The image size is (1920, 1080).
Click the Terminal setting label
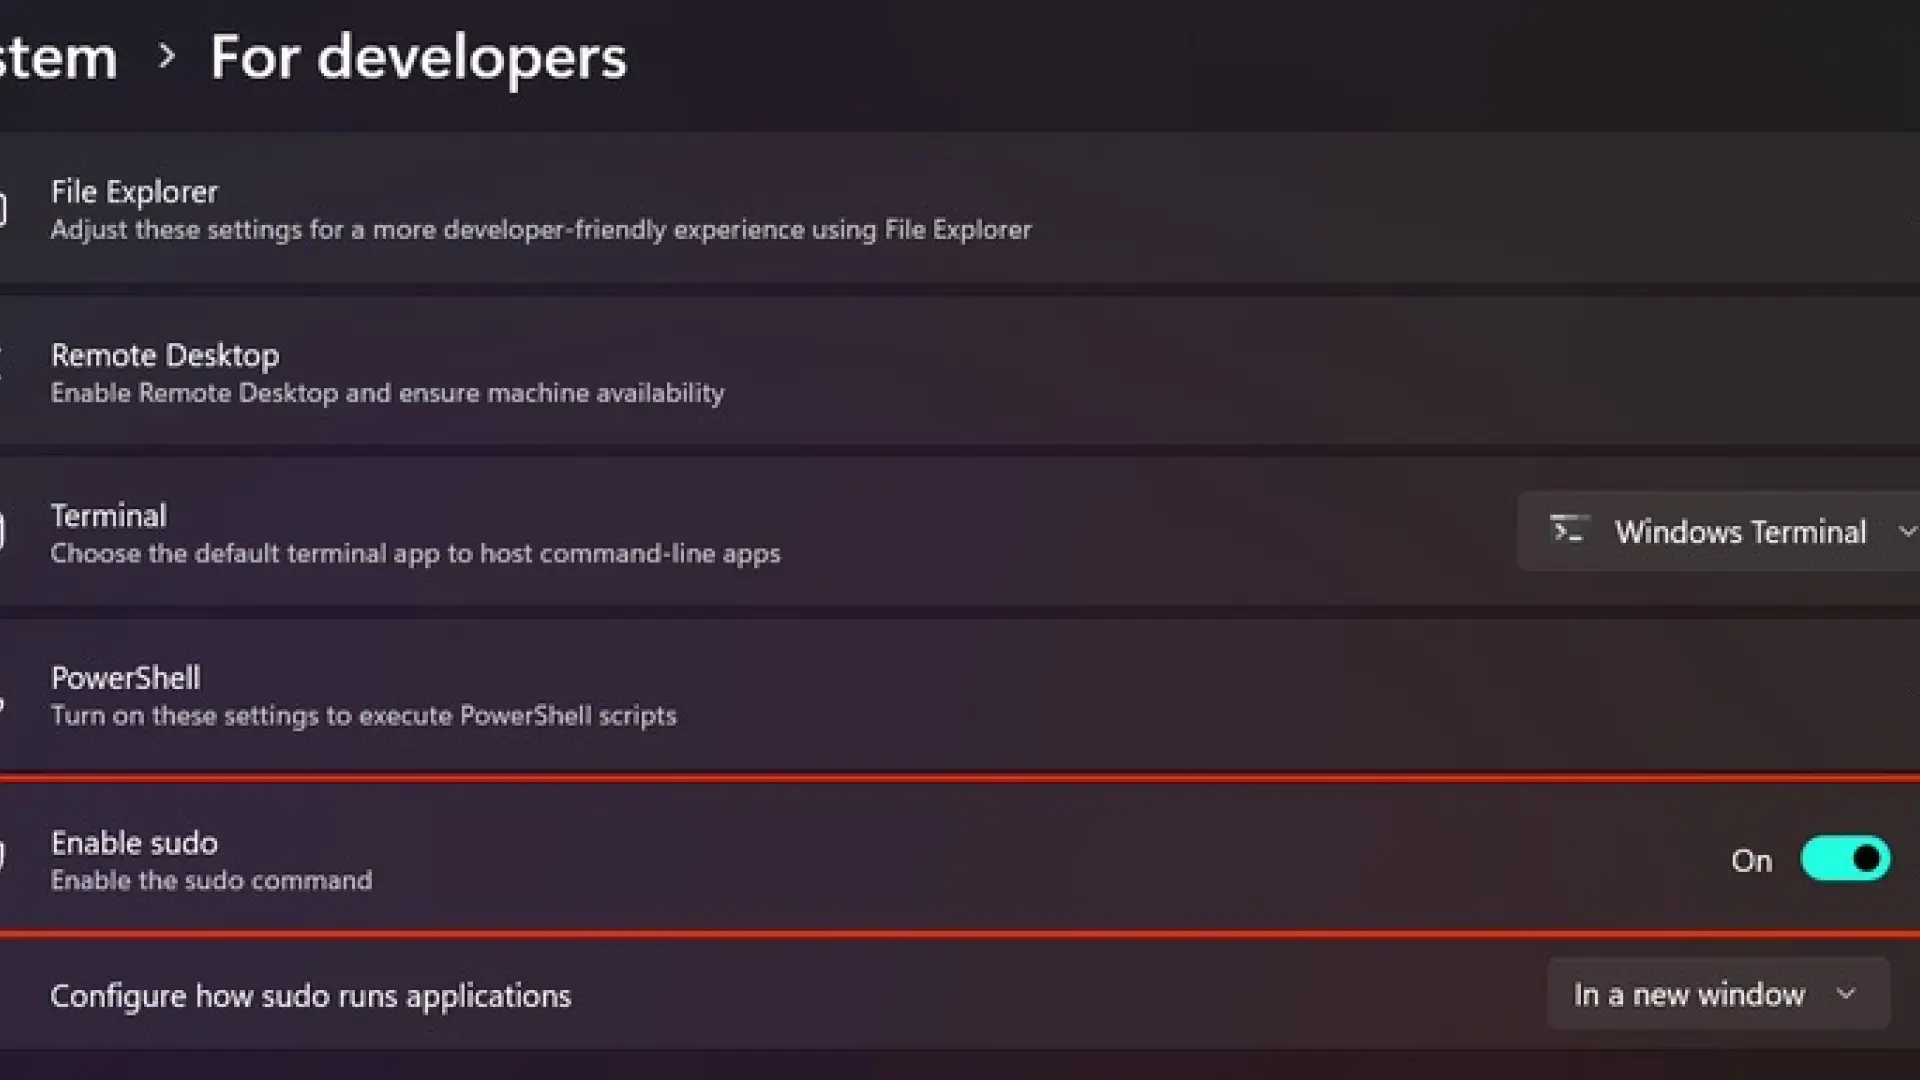coord(109,516)
